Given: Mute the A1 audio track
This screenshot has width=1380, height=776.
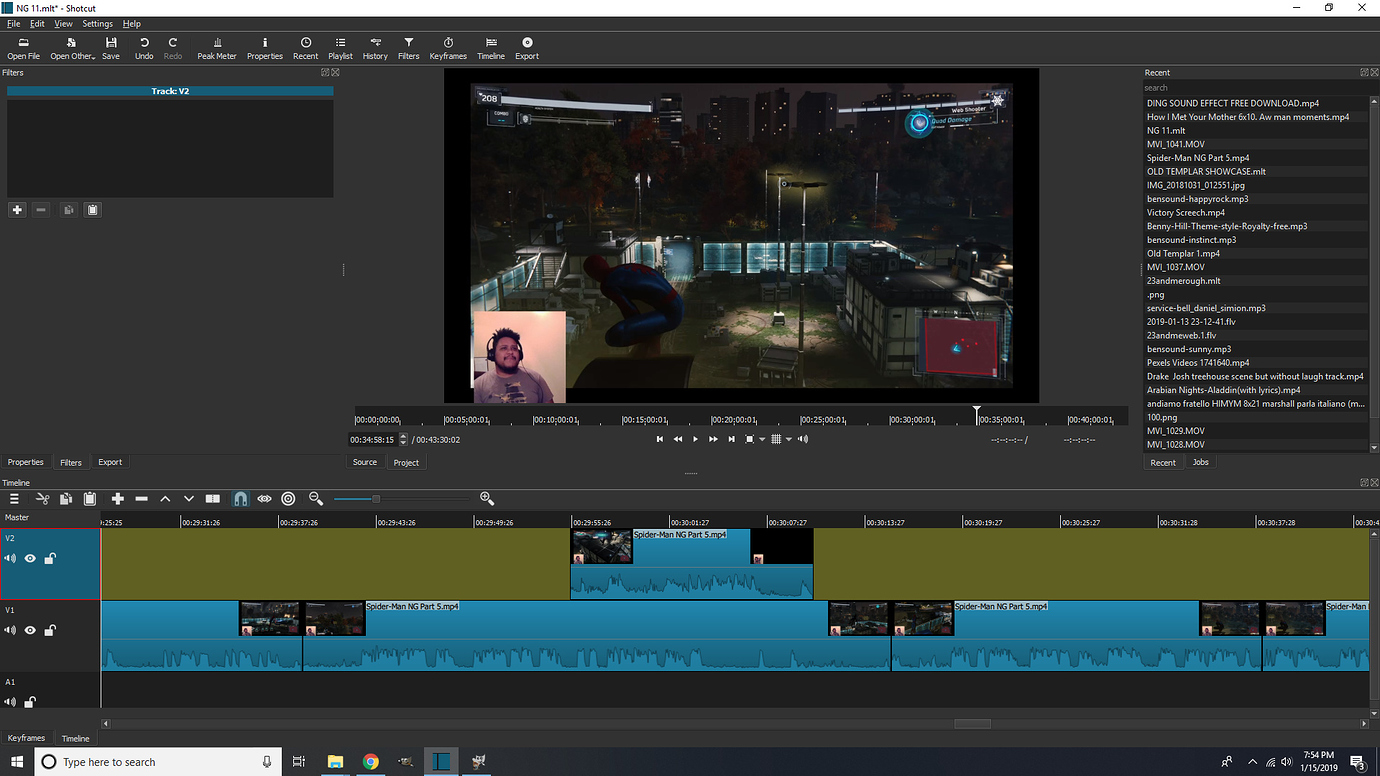Looking at the screenshot, I should 11,702.
